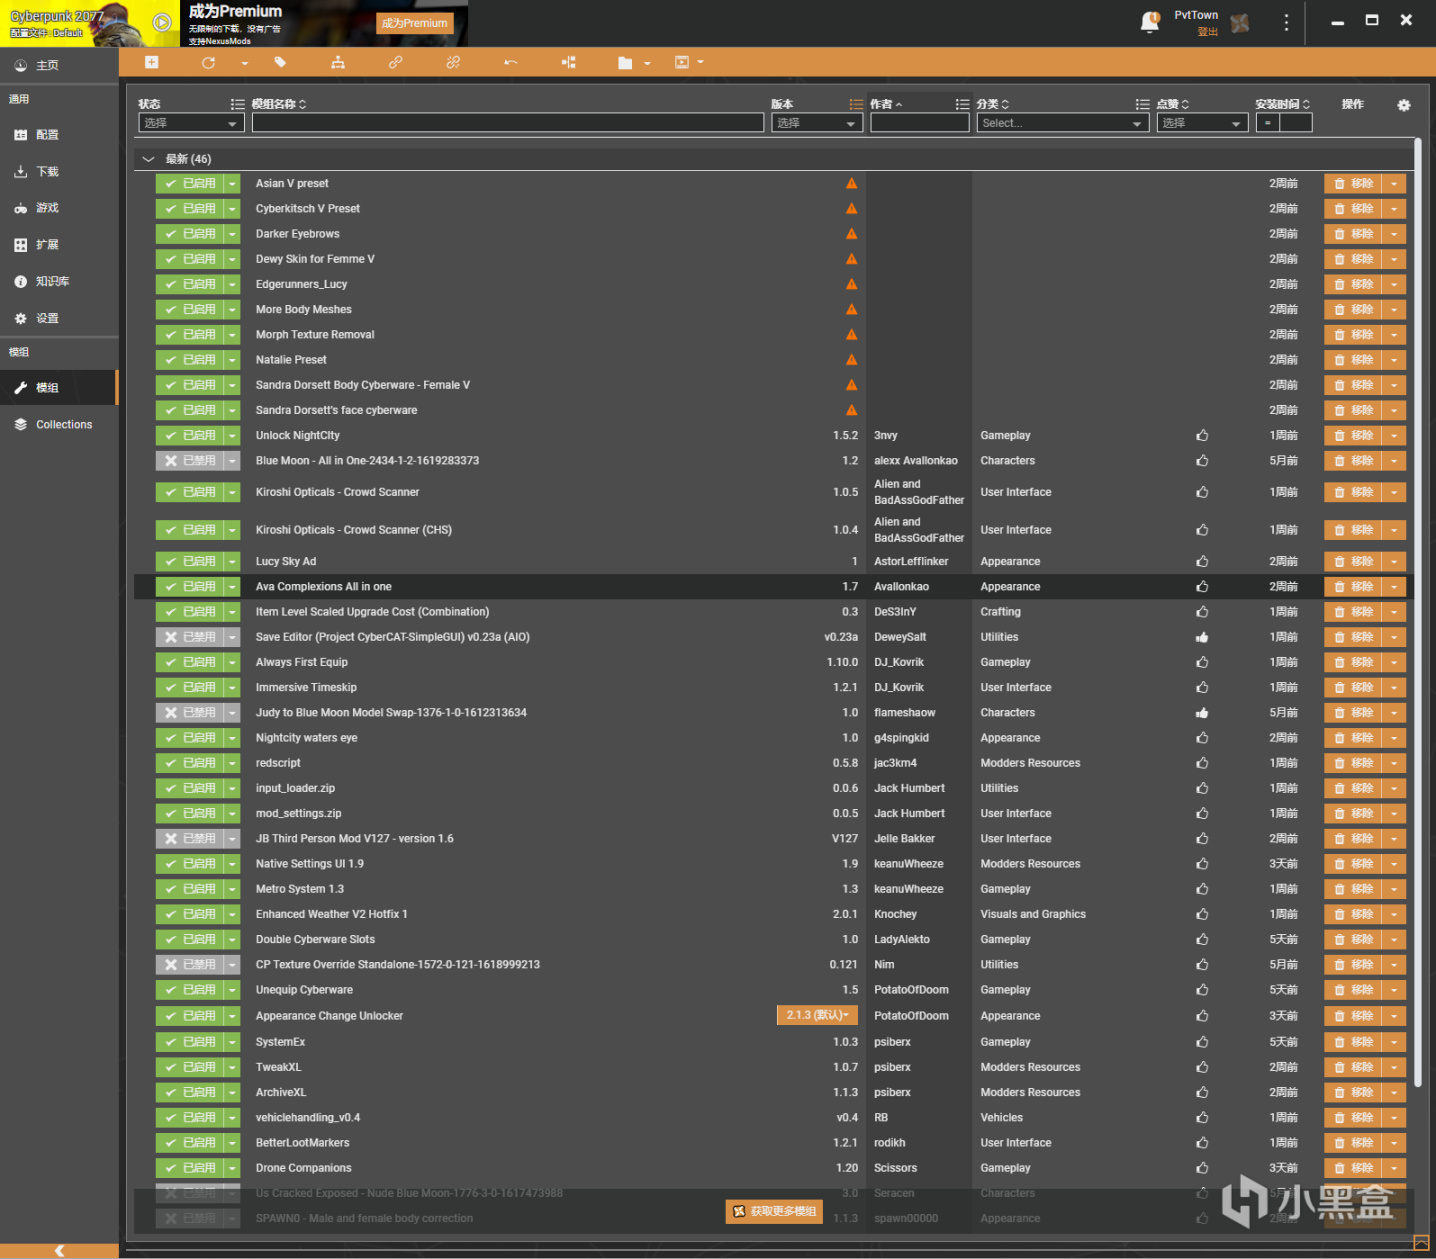The image size is (1436, 1259).
Task: Click group-by list icon next to 版本 column
Action: pyautogui.click(x=856, y=104)
